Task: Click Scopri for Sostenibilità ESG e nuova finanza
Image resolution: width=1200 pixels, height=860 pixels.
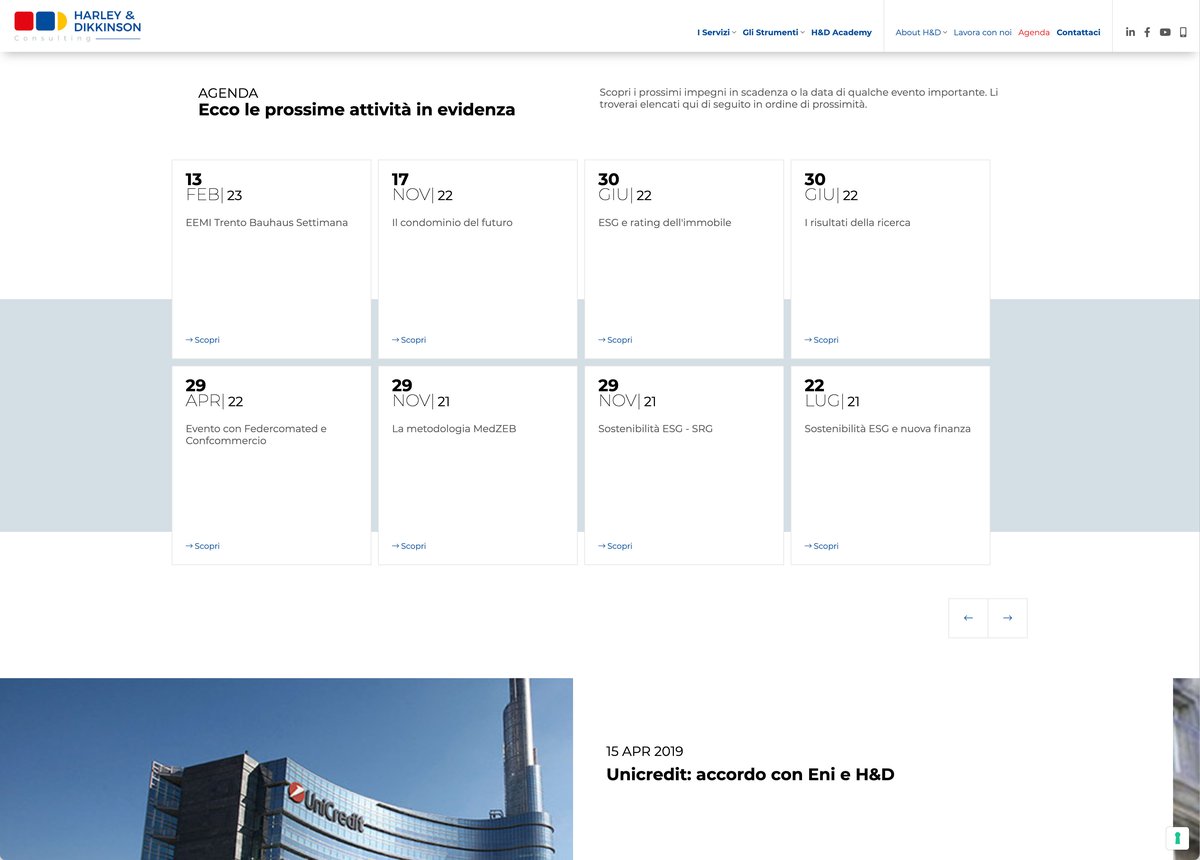Action: (x=822, y=546)
